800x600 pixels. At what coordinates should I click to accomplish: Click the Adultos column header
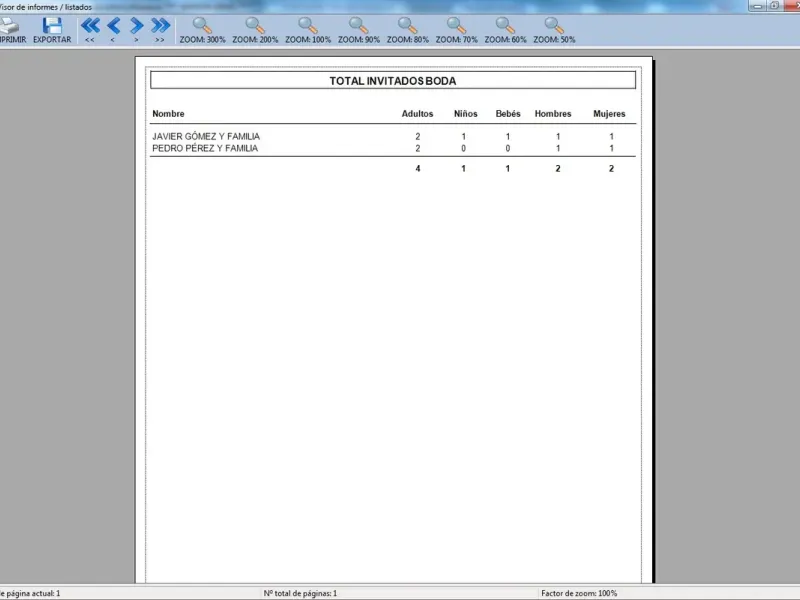point(417,114)
